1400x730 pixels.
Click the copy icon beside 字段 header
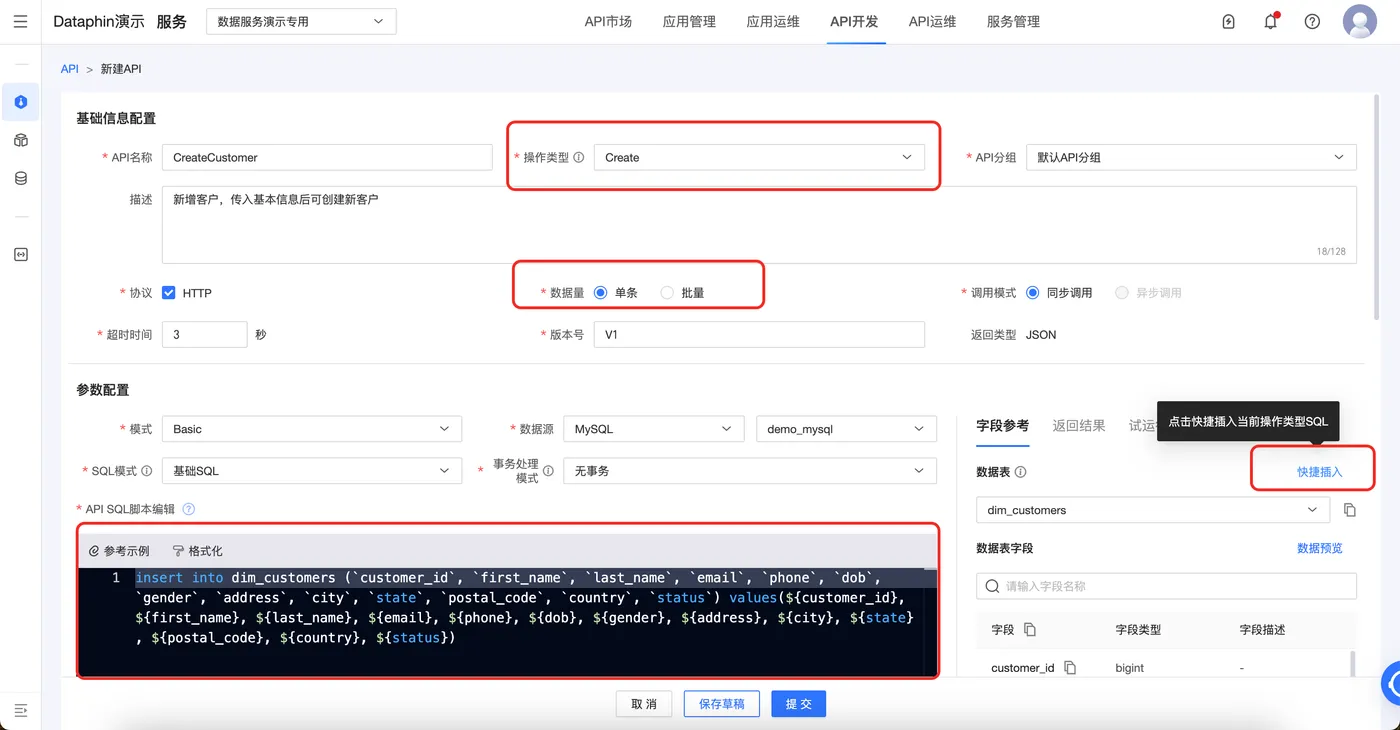(1030, 630)
